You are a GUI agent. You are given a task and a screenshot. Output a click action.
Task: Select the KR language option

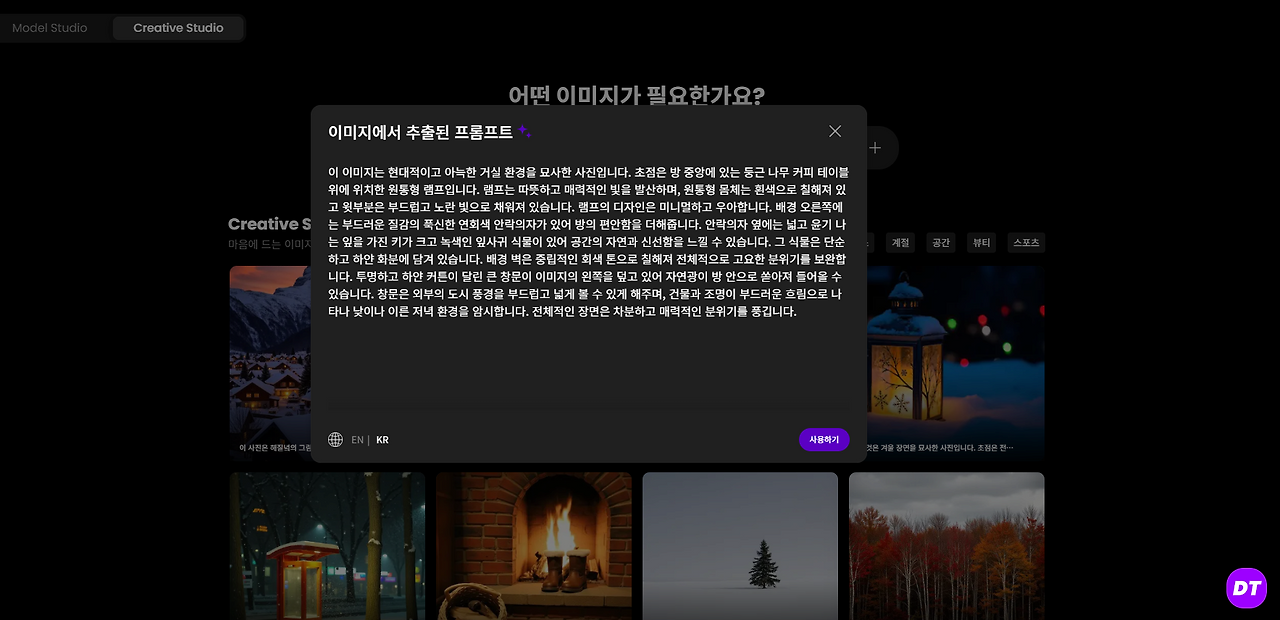381,439
